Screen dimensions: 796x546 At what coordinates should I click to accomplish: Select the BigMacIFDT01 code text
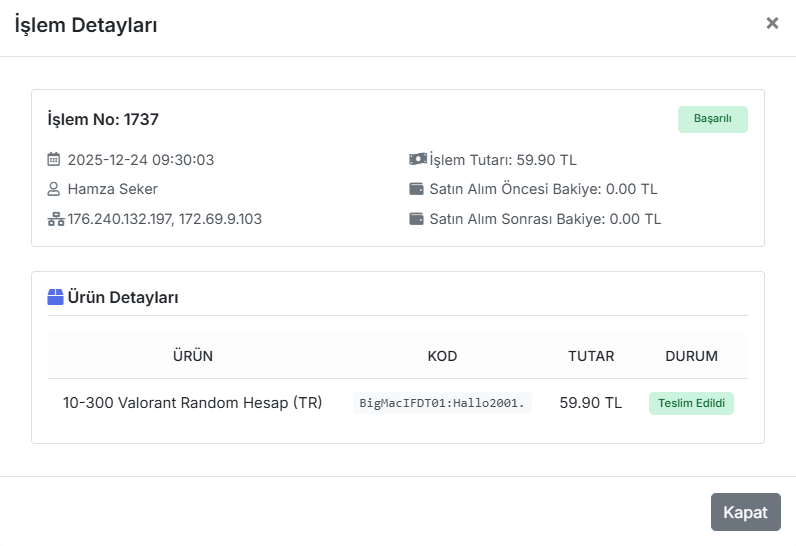click(442, 403)
